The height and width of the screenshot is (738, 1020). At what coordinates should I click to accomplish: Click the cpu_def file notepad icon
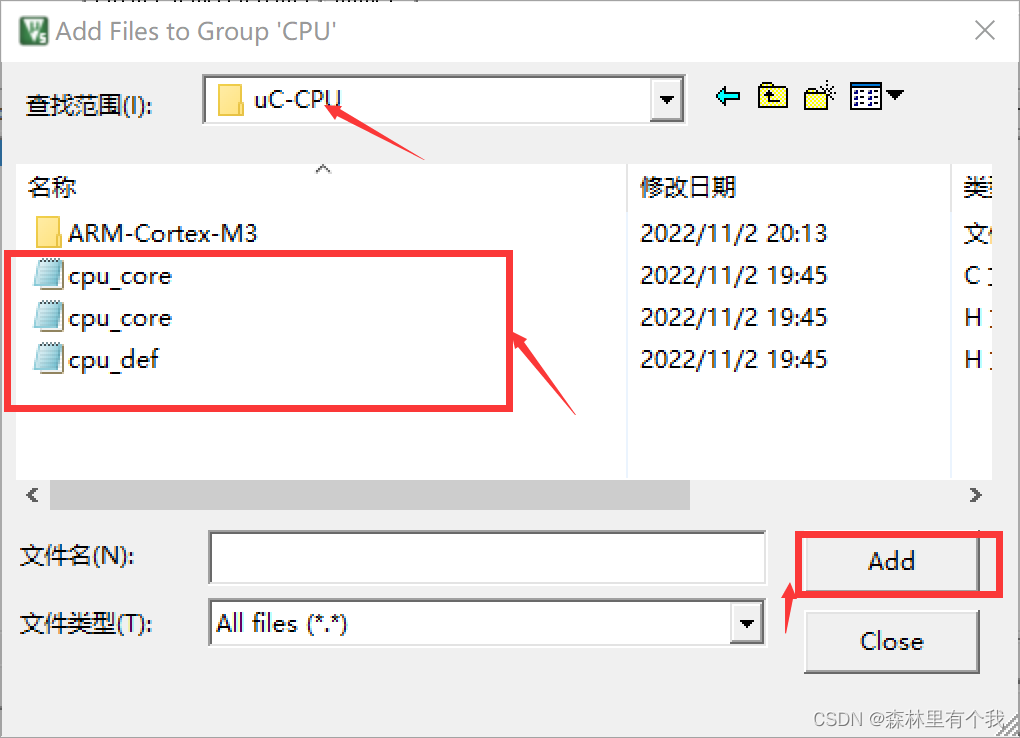coord(49,358)
